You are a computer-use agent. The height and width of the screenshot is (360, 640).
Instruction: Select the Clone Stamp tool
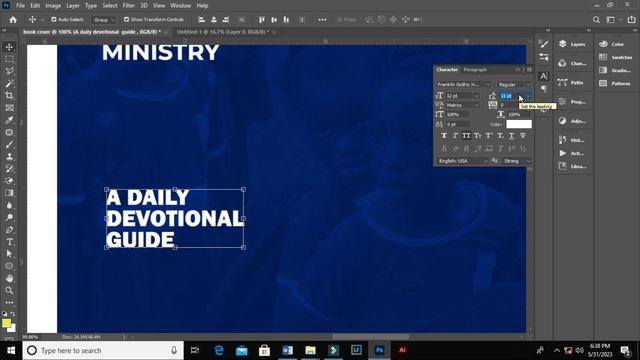pyautogui.click(x=9, y=157)
